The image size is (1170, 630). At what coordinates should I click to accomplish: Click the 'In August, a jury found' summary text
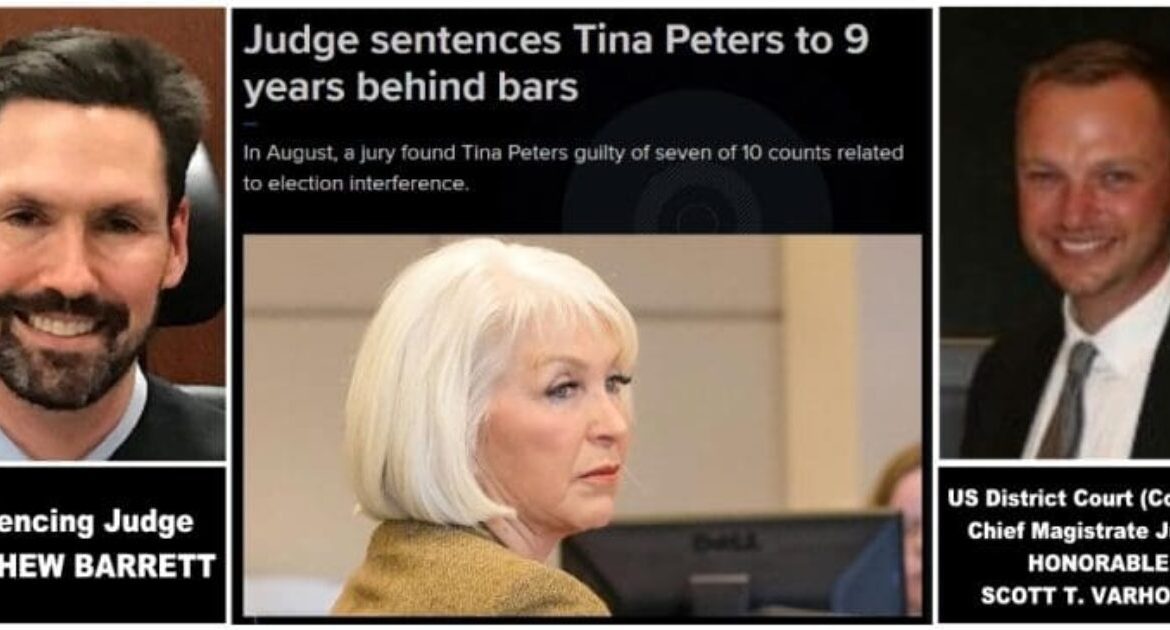click(573, 168)
